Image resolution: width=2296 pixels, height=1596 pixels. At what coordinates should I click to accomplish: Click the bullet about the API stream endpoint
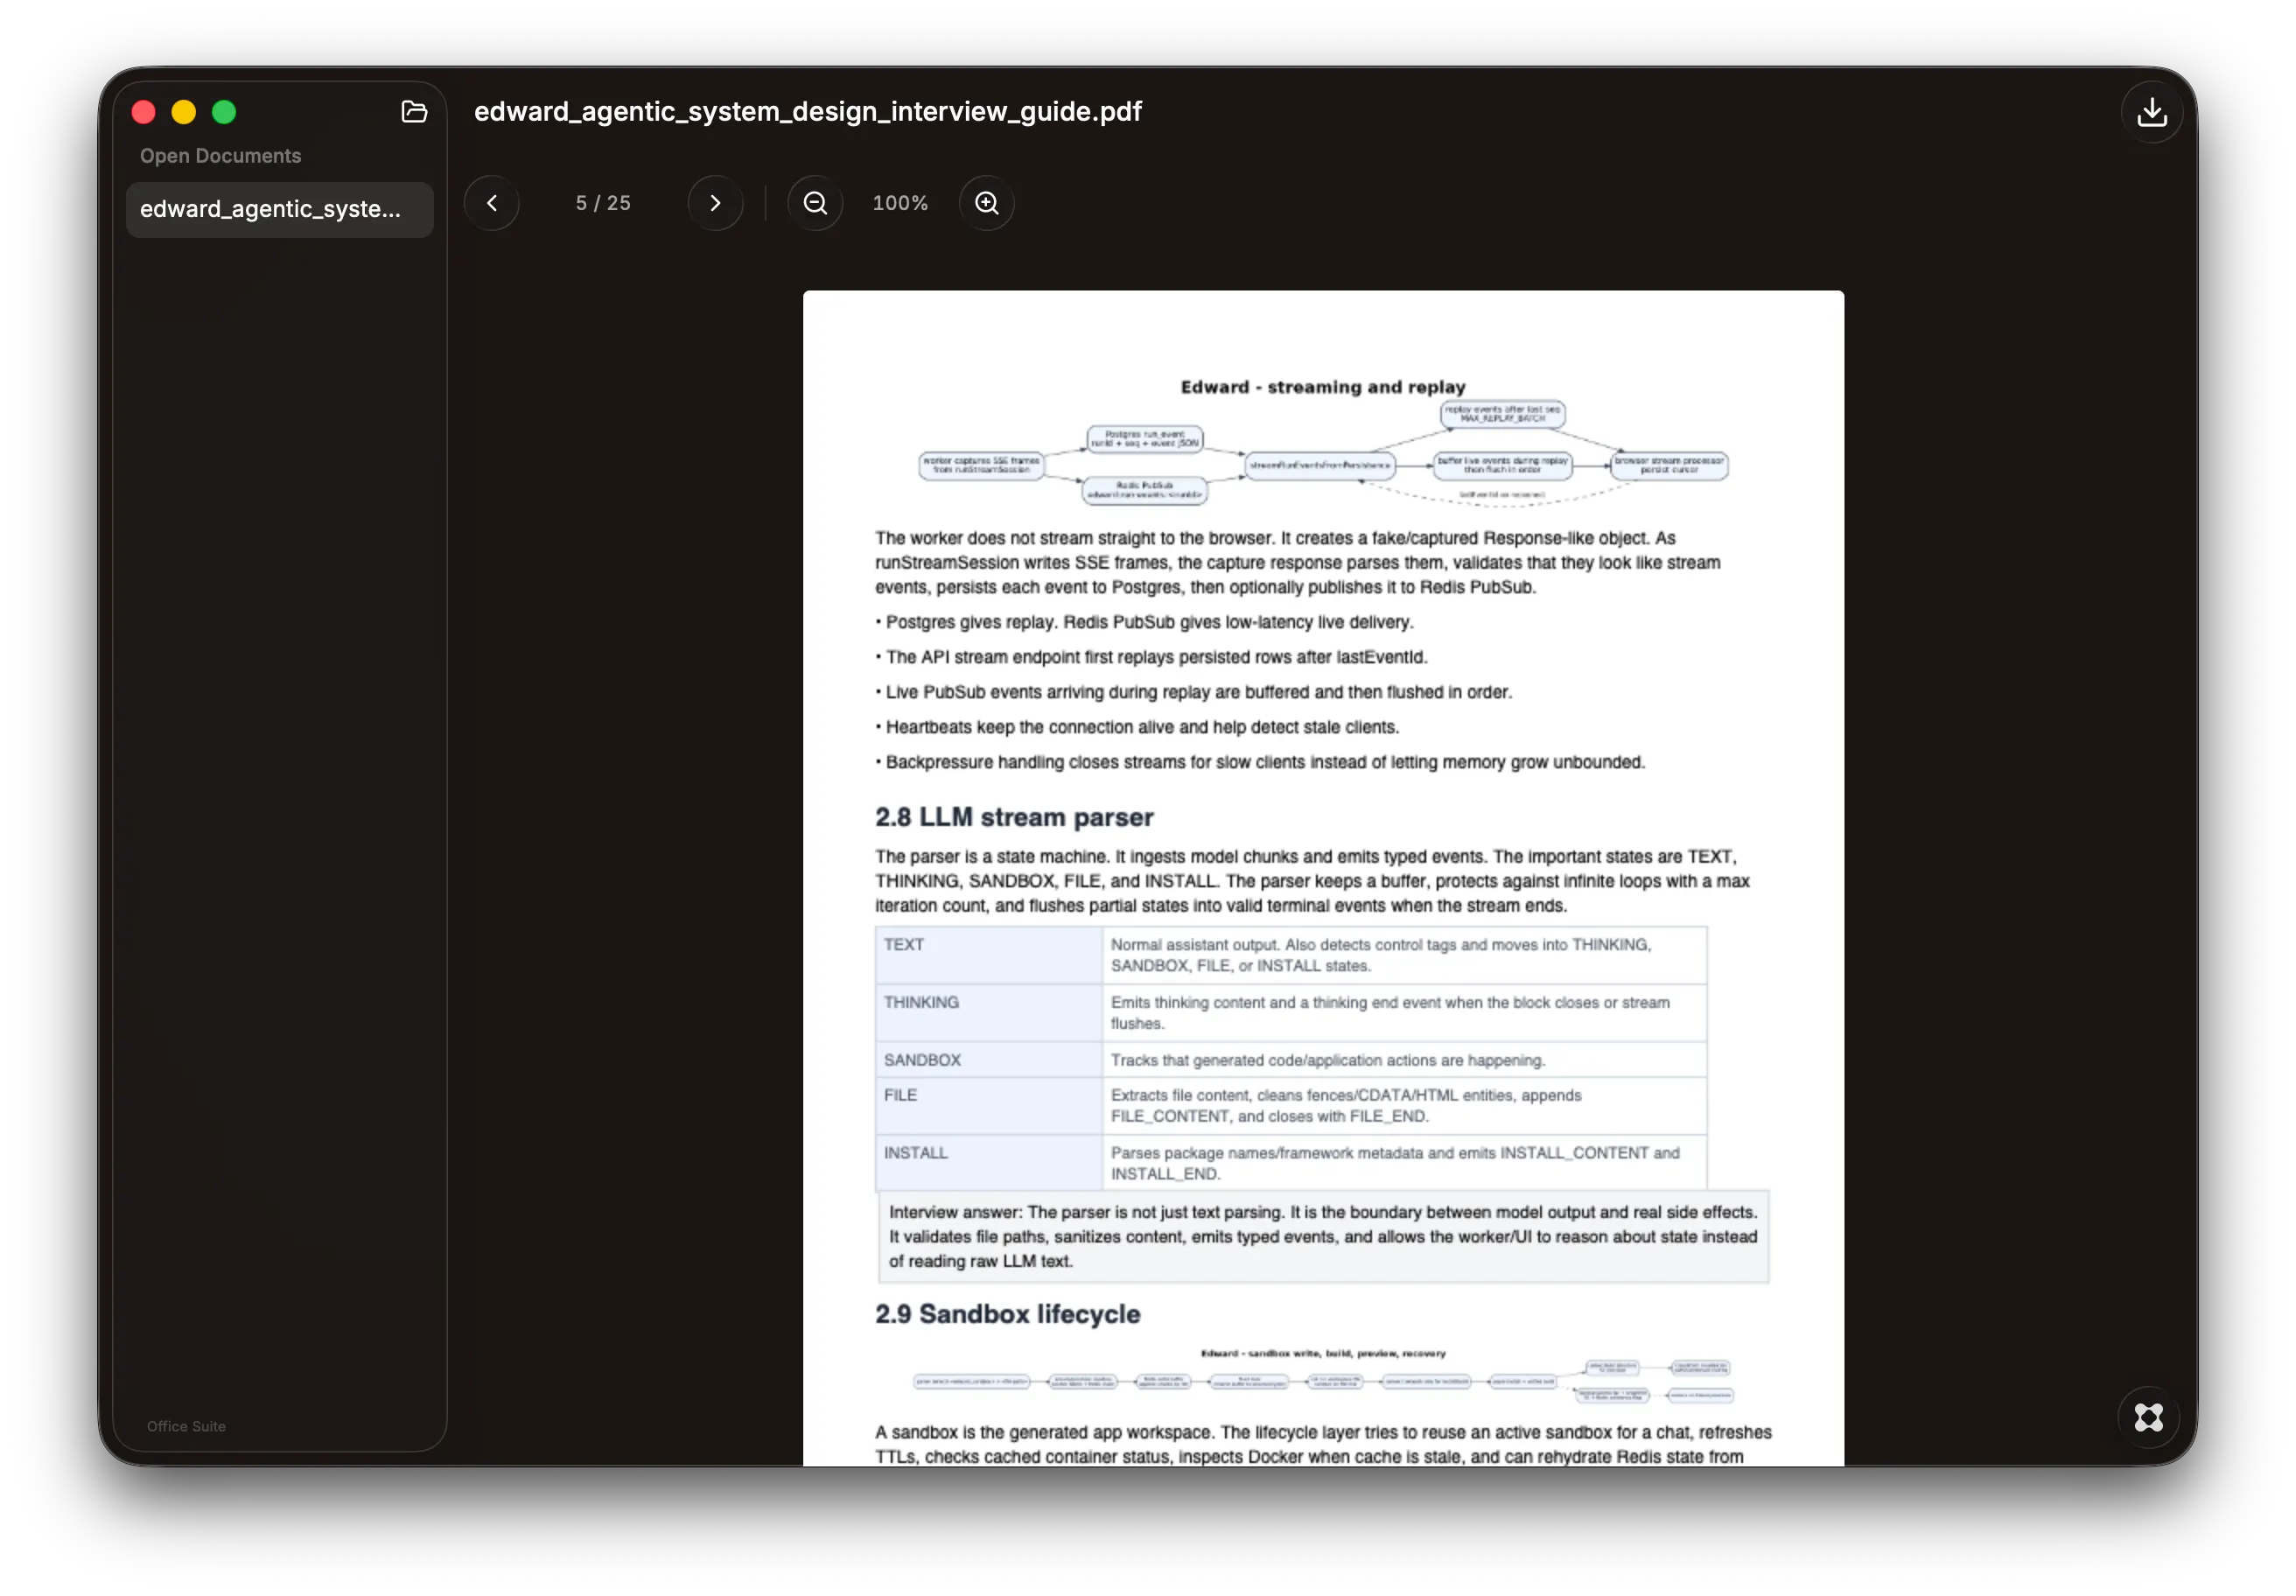pos(1151,657)
